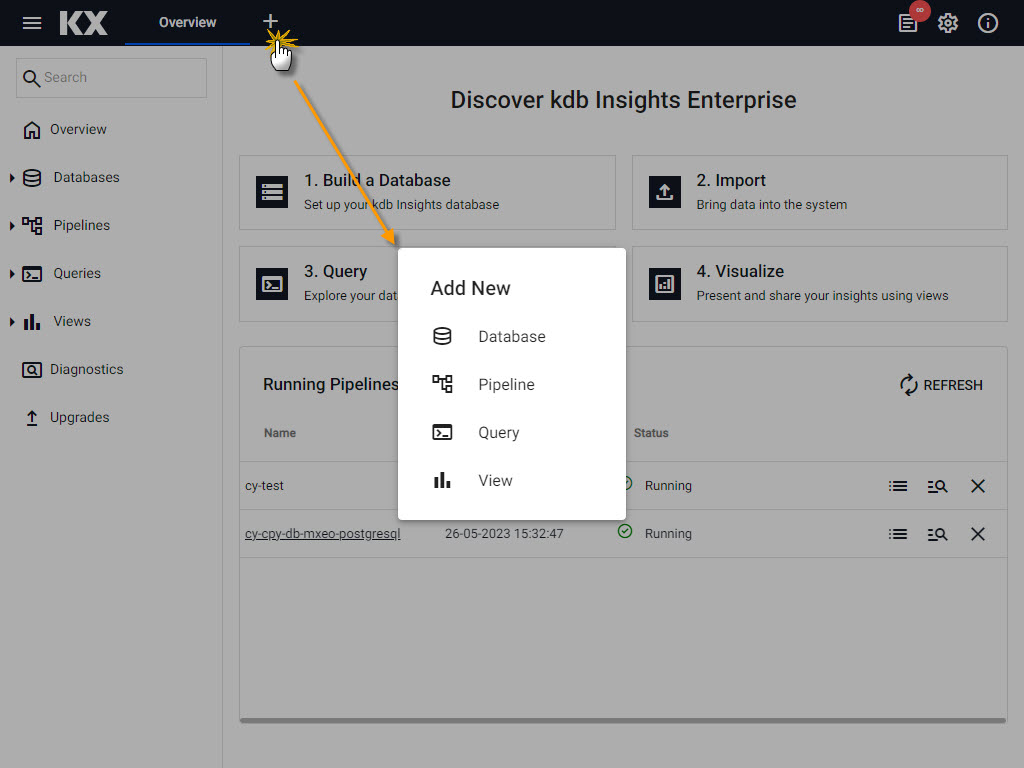Screen dimensions: 1024x768
Task: Select Queries in the sidebar
Action: pyautogui.click(x=77, y=273)
